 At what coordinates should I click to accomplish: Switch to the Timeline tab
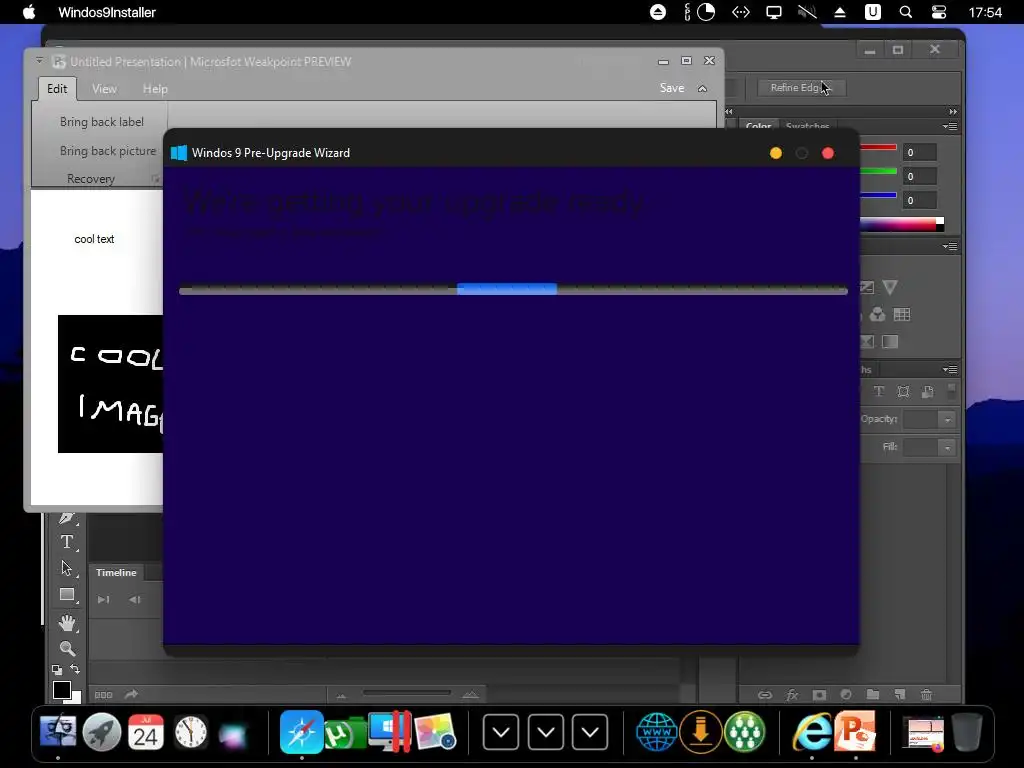[116, 572]
